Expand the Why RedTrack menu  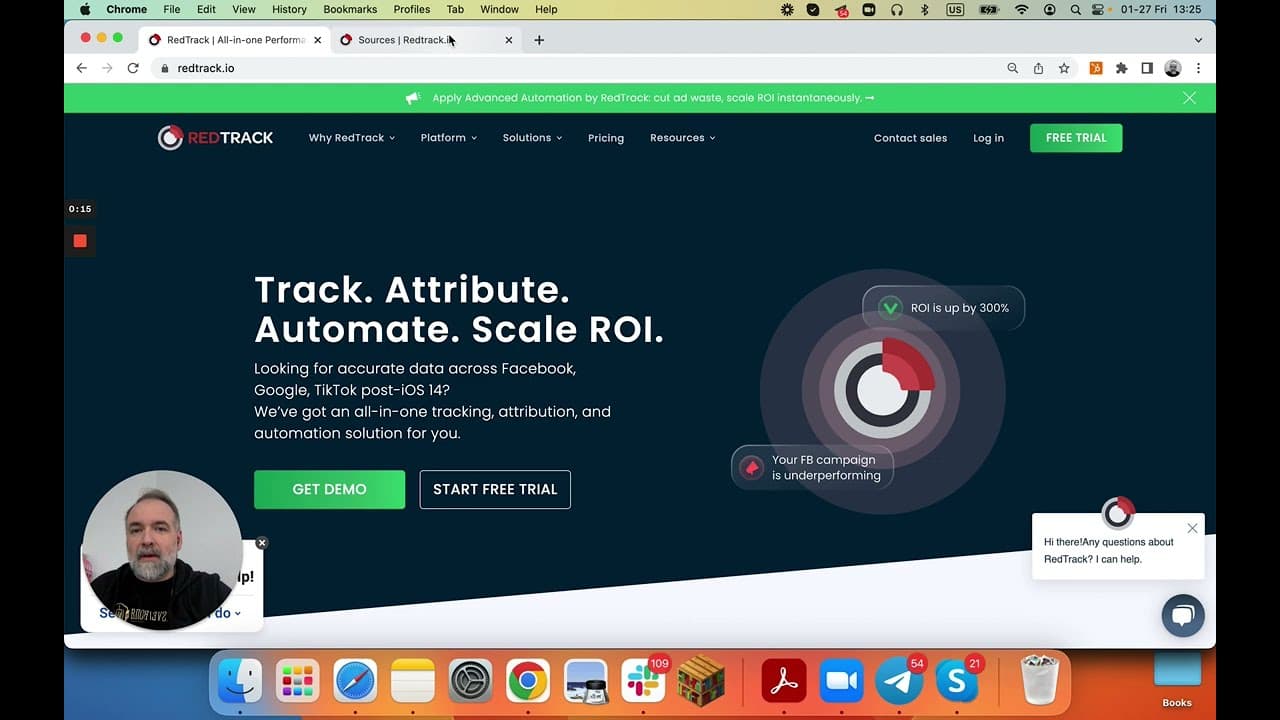click(x=352, y=138)
